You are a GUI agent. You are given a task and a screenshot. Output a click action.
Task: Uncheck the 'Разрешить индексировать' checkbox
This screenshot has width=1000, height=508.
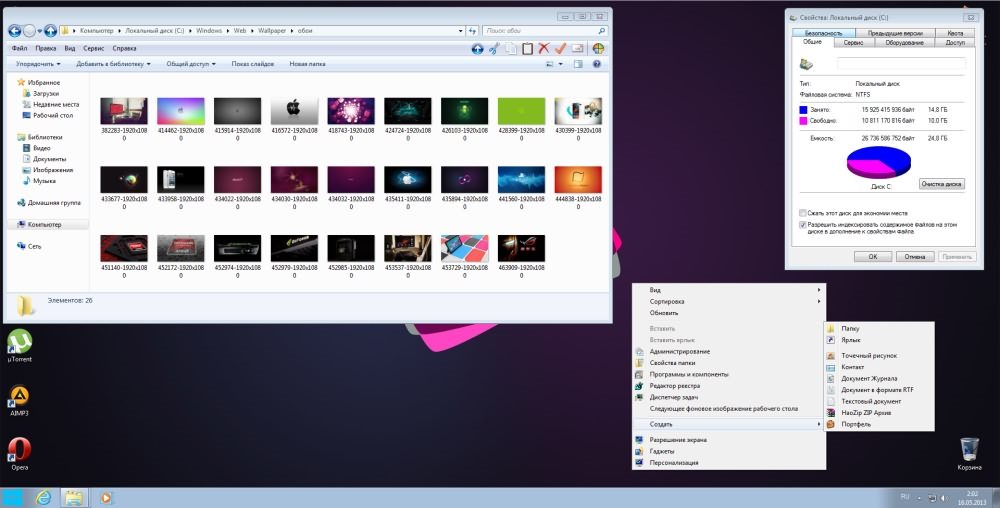tap(803, 225)
